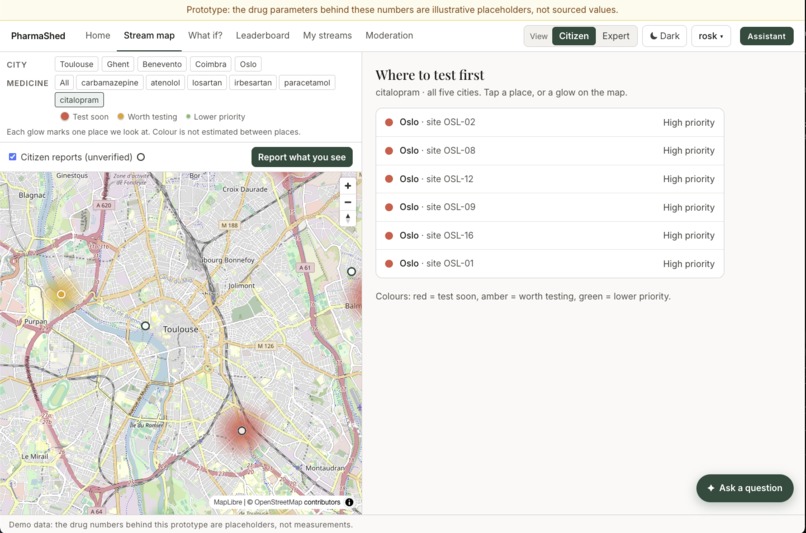Click the red Test soon glow marker on the map
This screenshot has height=533, width=806.
(x=242, y=431)
